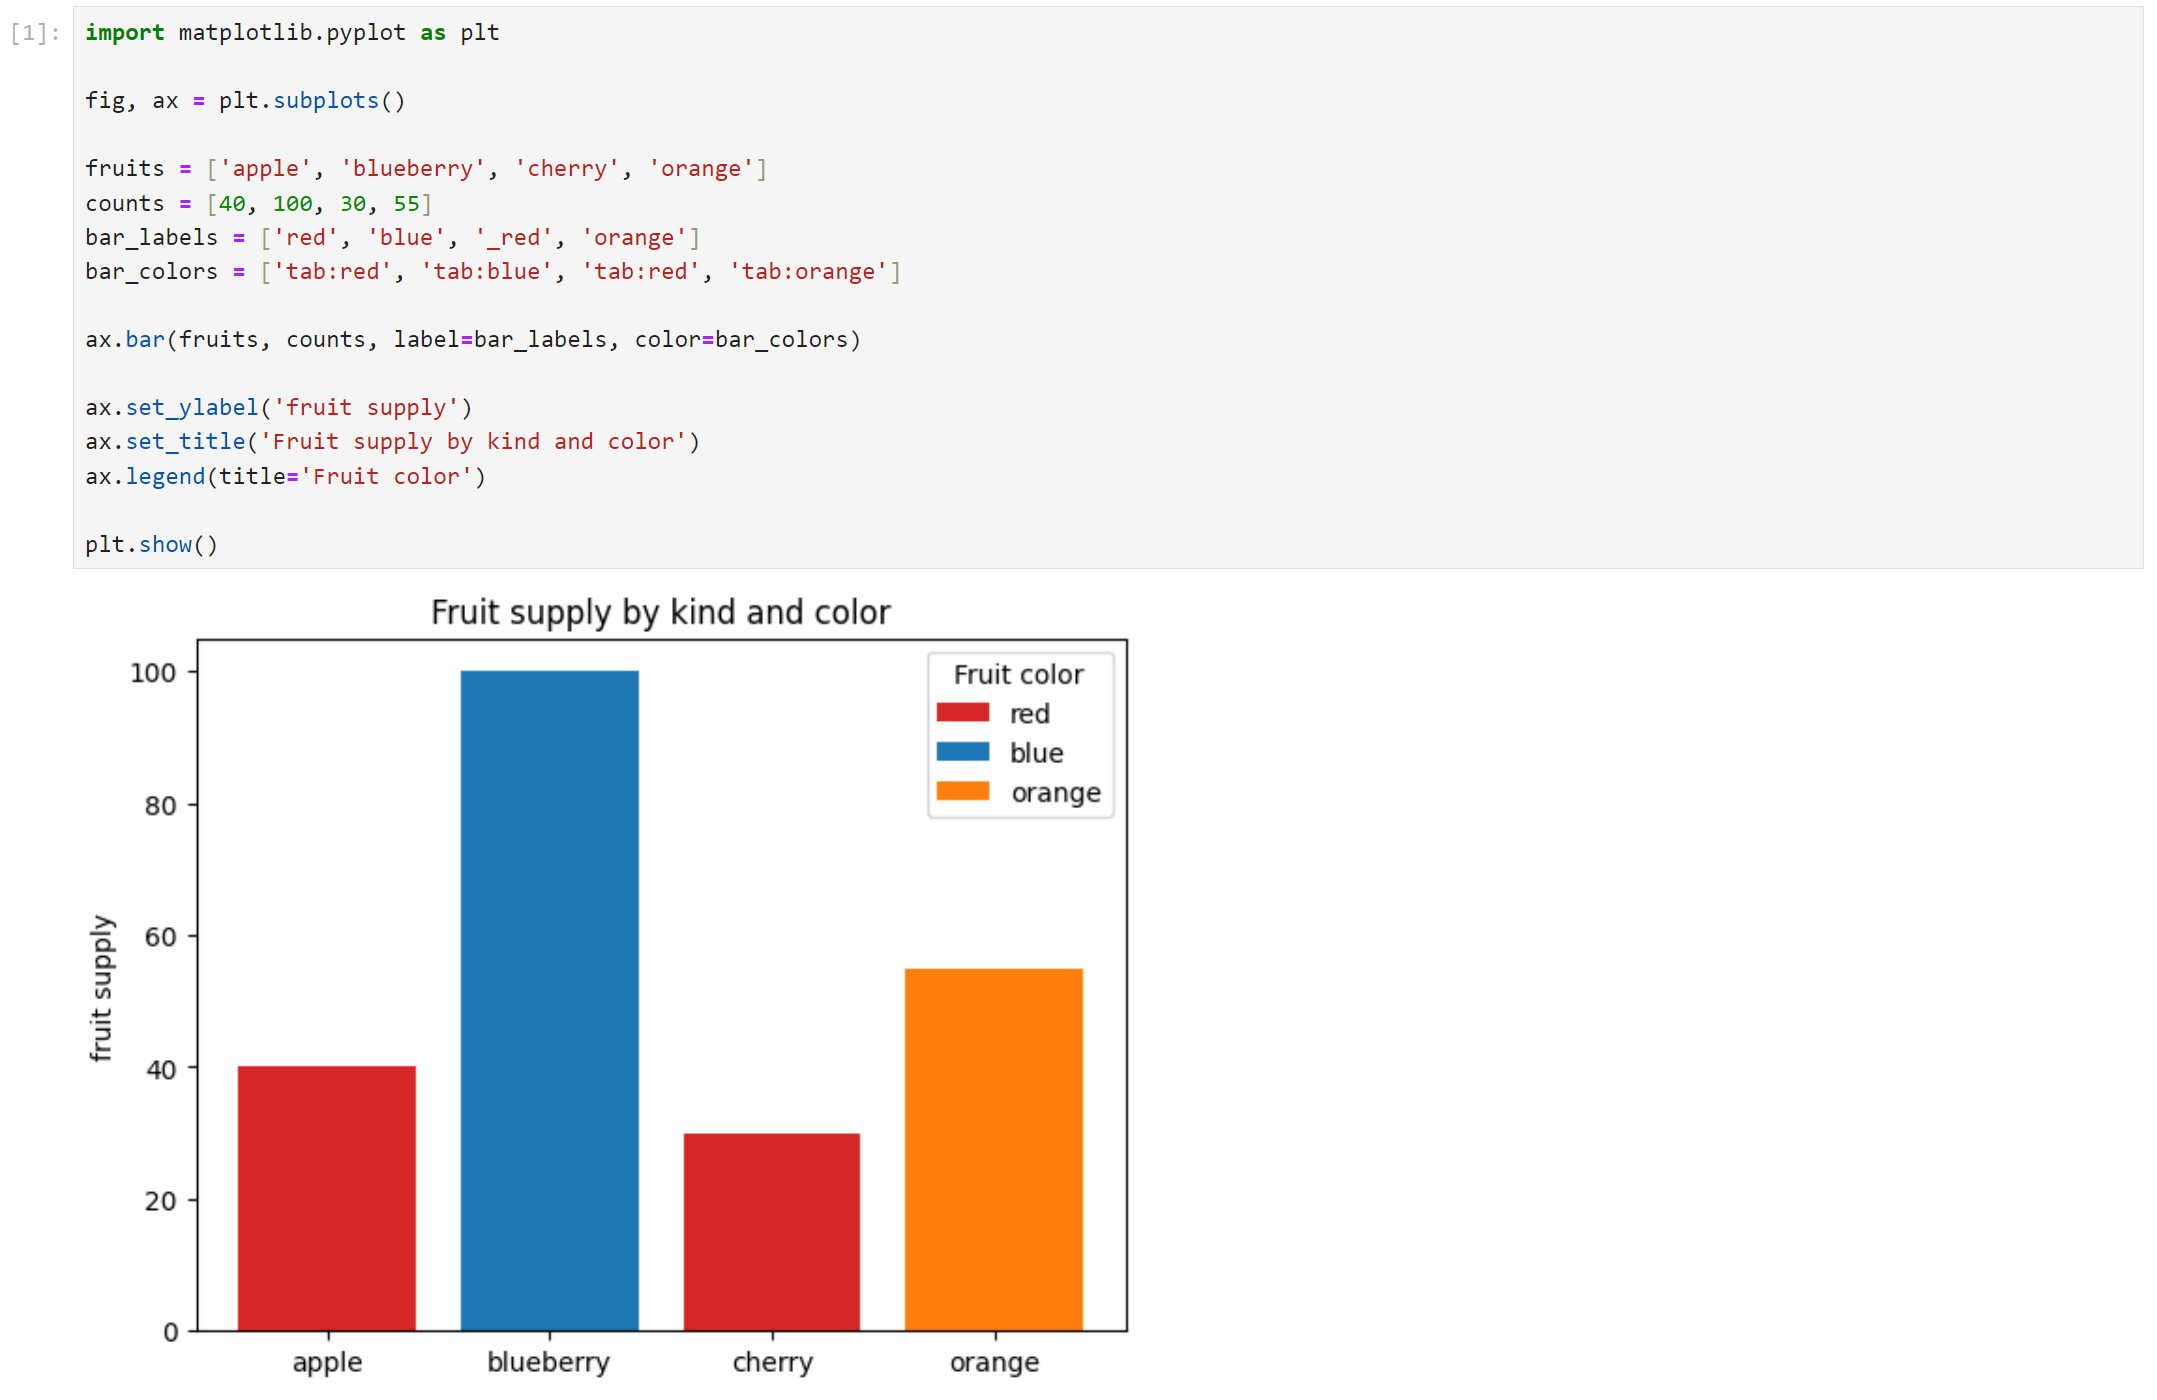Click the 'Fruit color' legend title
The image size is (2157, 1400).
[1018, 675]
